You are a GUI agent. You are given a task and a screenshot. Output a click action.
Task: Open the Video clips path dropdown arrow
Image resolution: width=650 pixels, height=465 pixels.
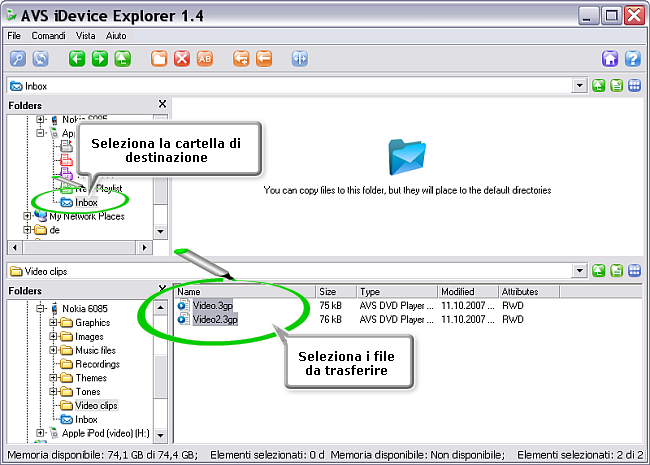580,271
